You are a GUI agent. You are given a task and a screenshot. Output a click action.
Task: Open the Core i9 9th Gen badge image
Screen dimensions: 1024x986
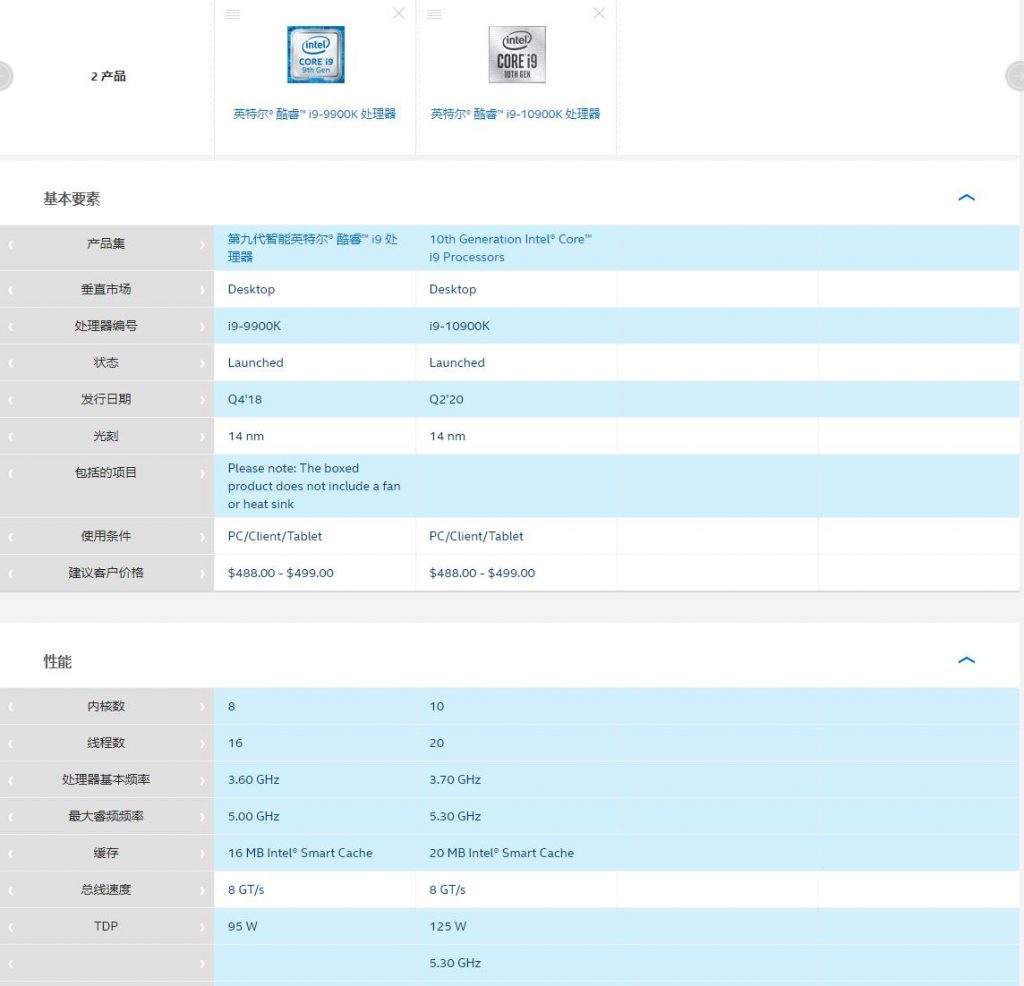(x=315, y=55)
